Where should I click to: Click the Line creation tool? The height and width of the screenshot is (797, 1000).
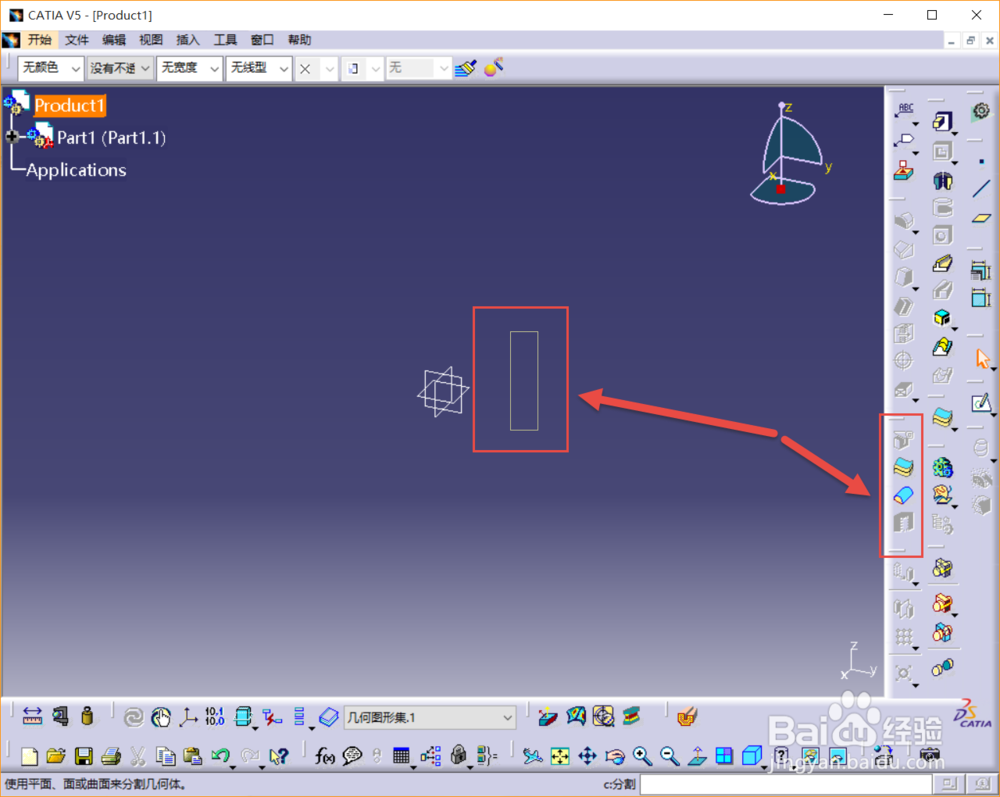click(982, 189)
